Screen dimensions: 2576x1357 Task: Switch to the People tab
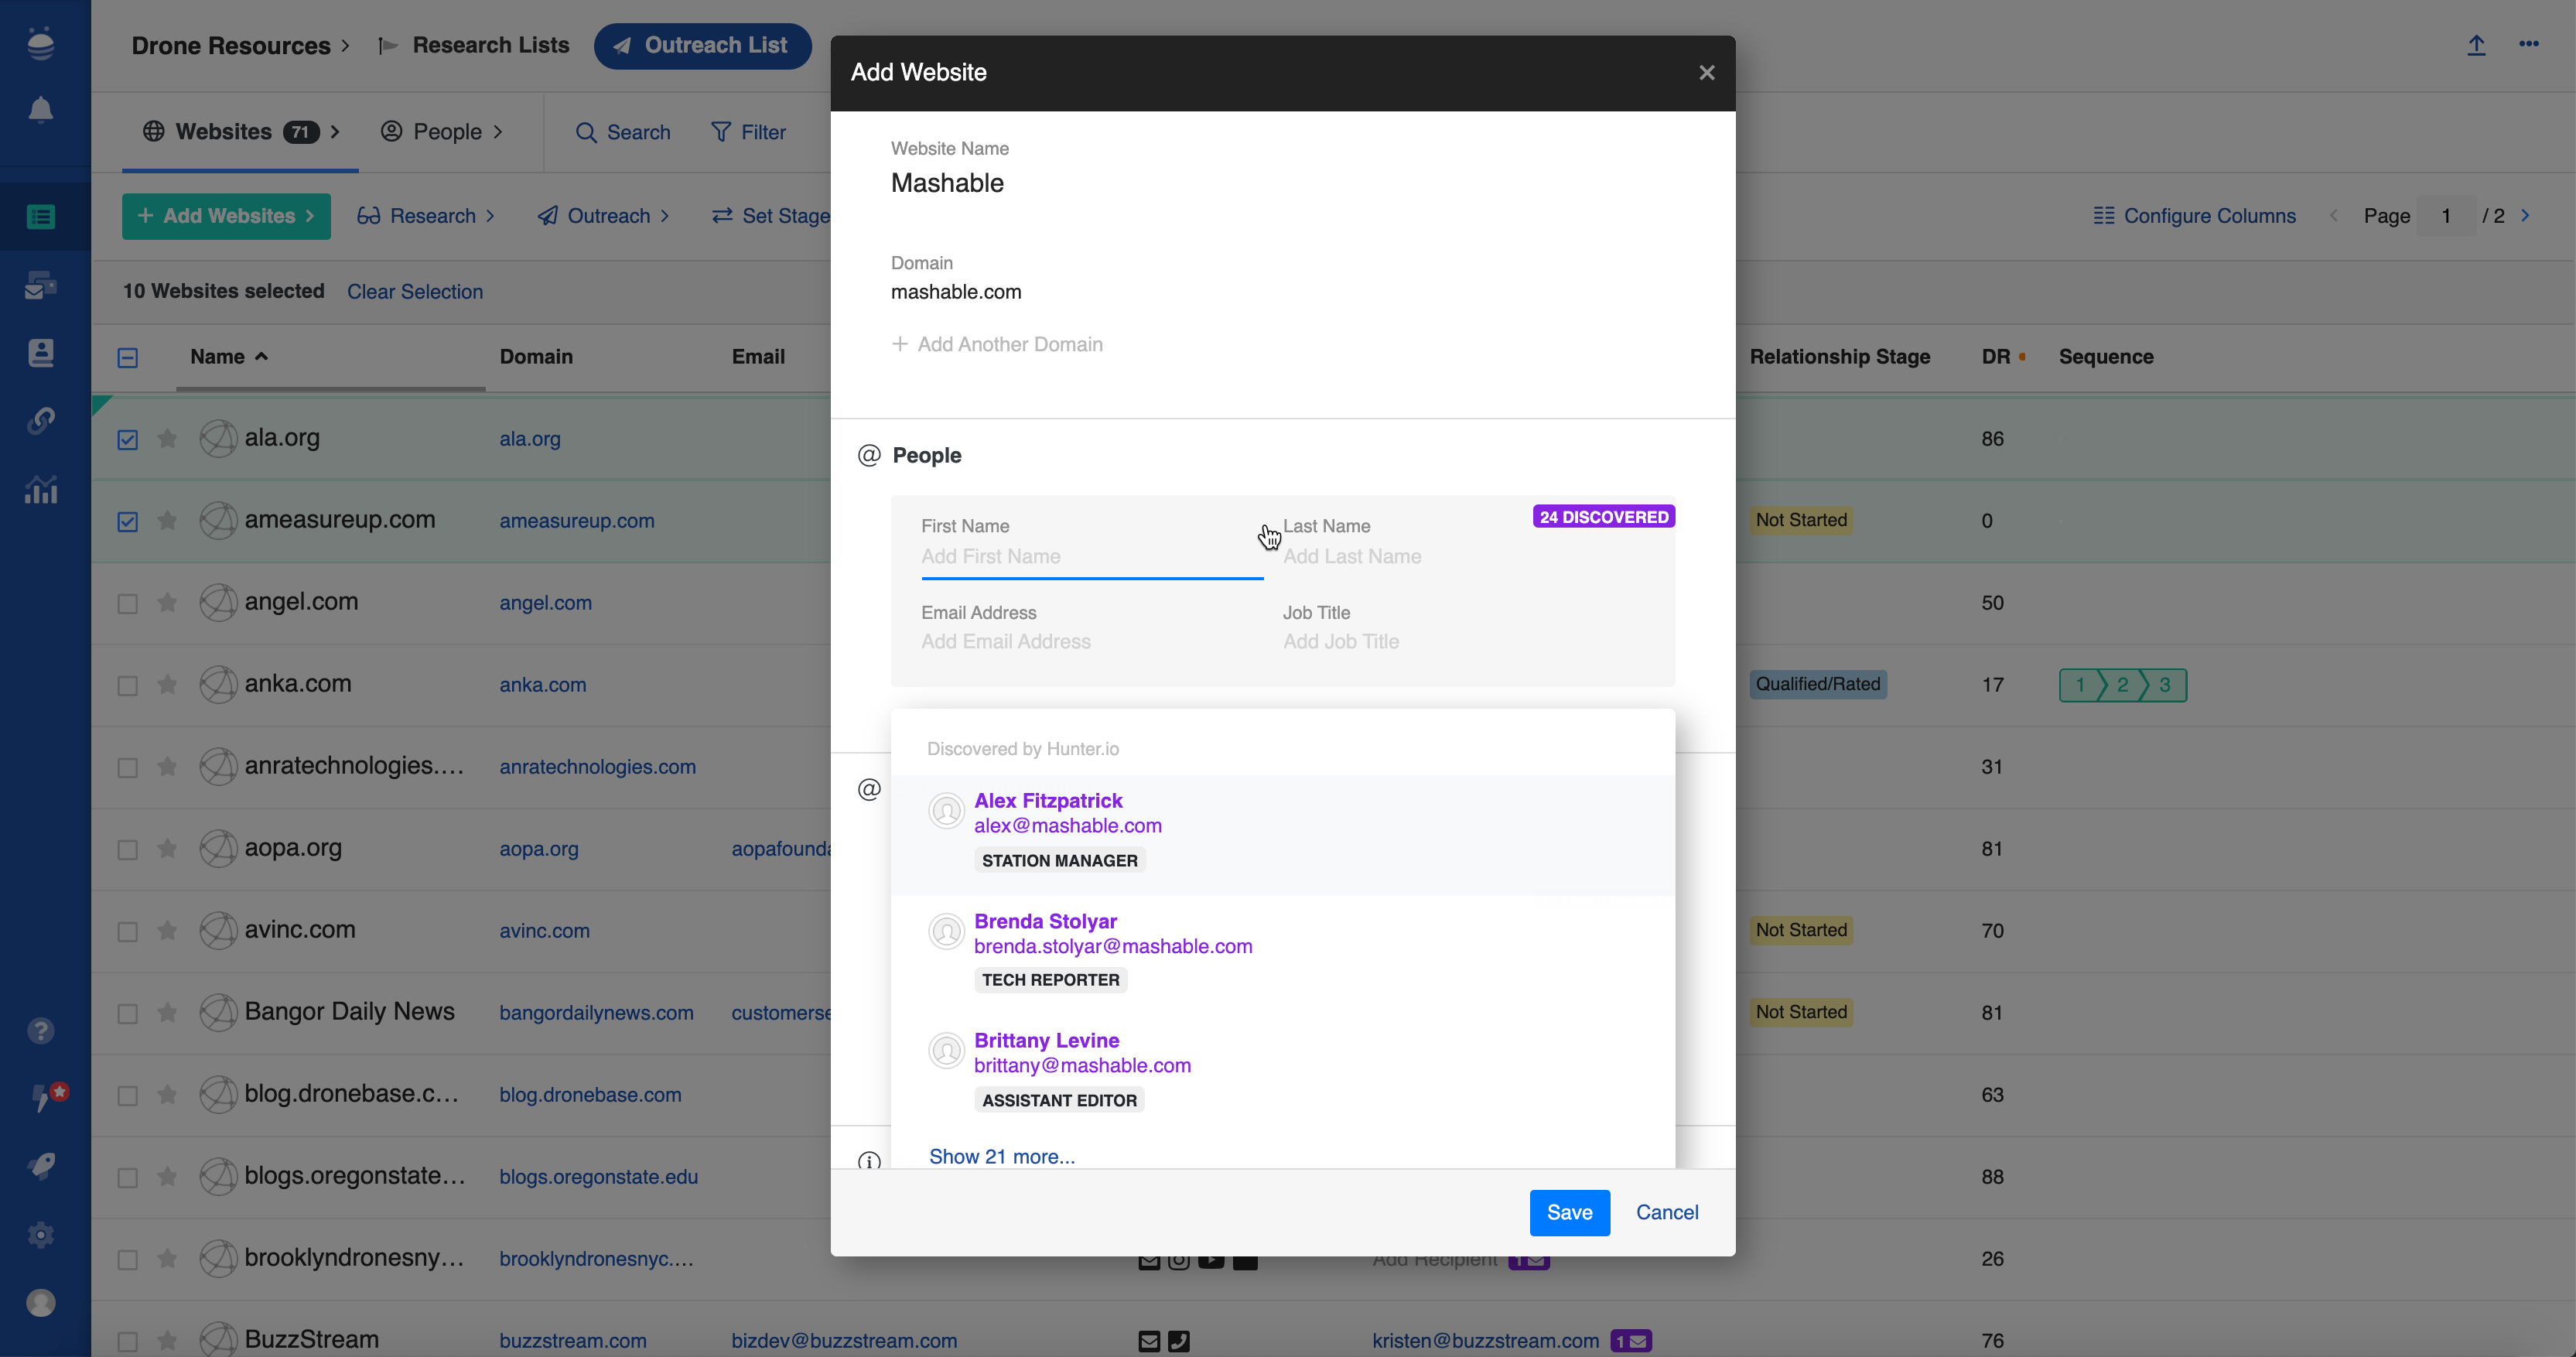(x=441, y=132)
